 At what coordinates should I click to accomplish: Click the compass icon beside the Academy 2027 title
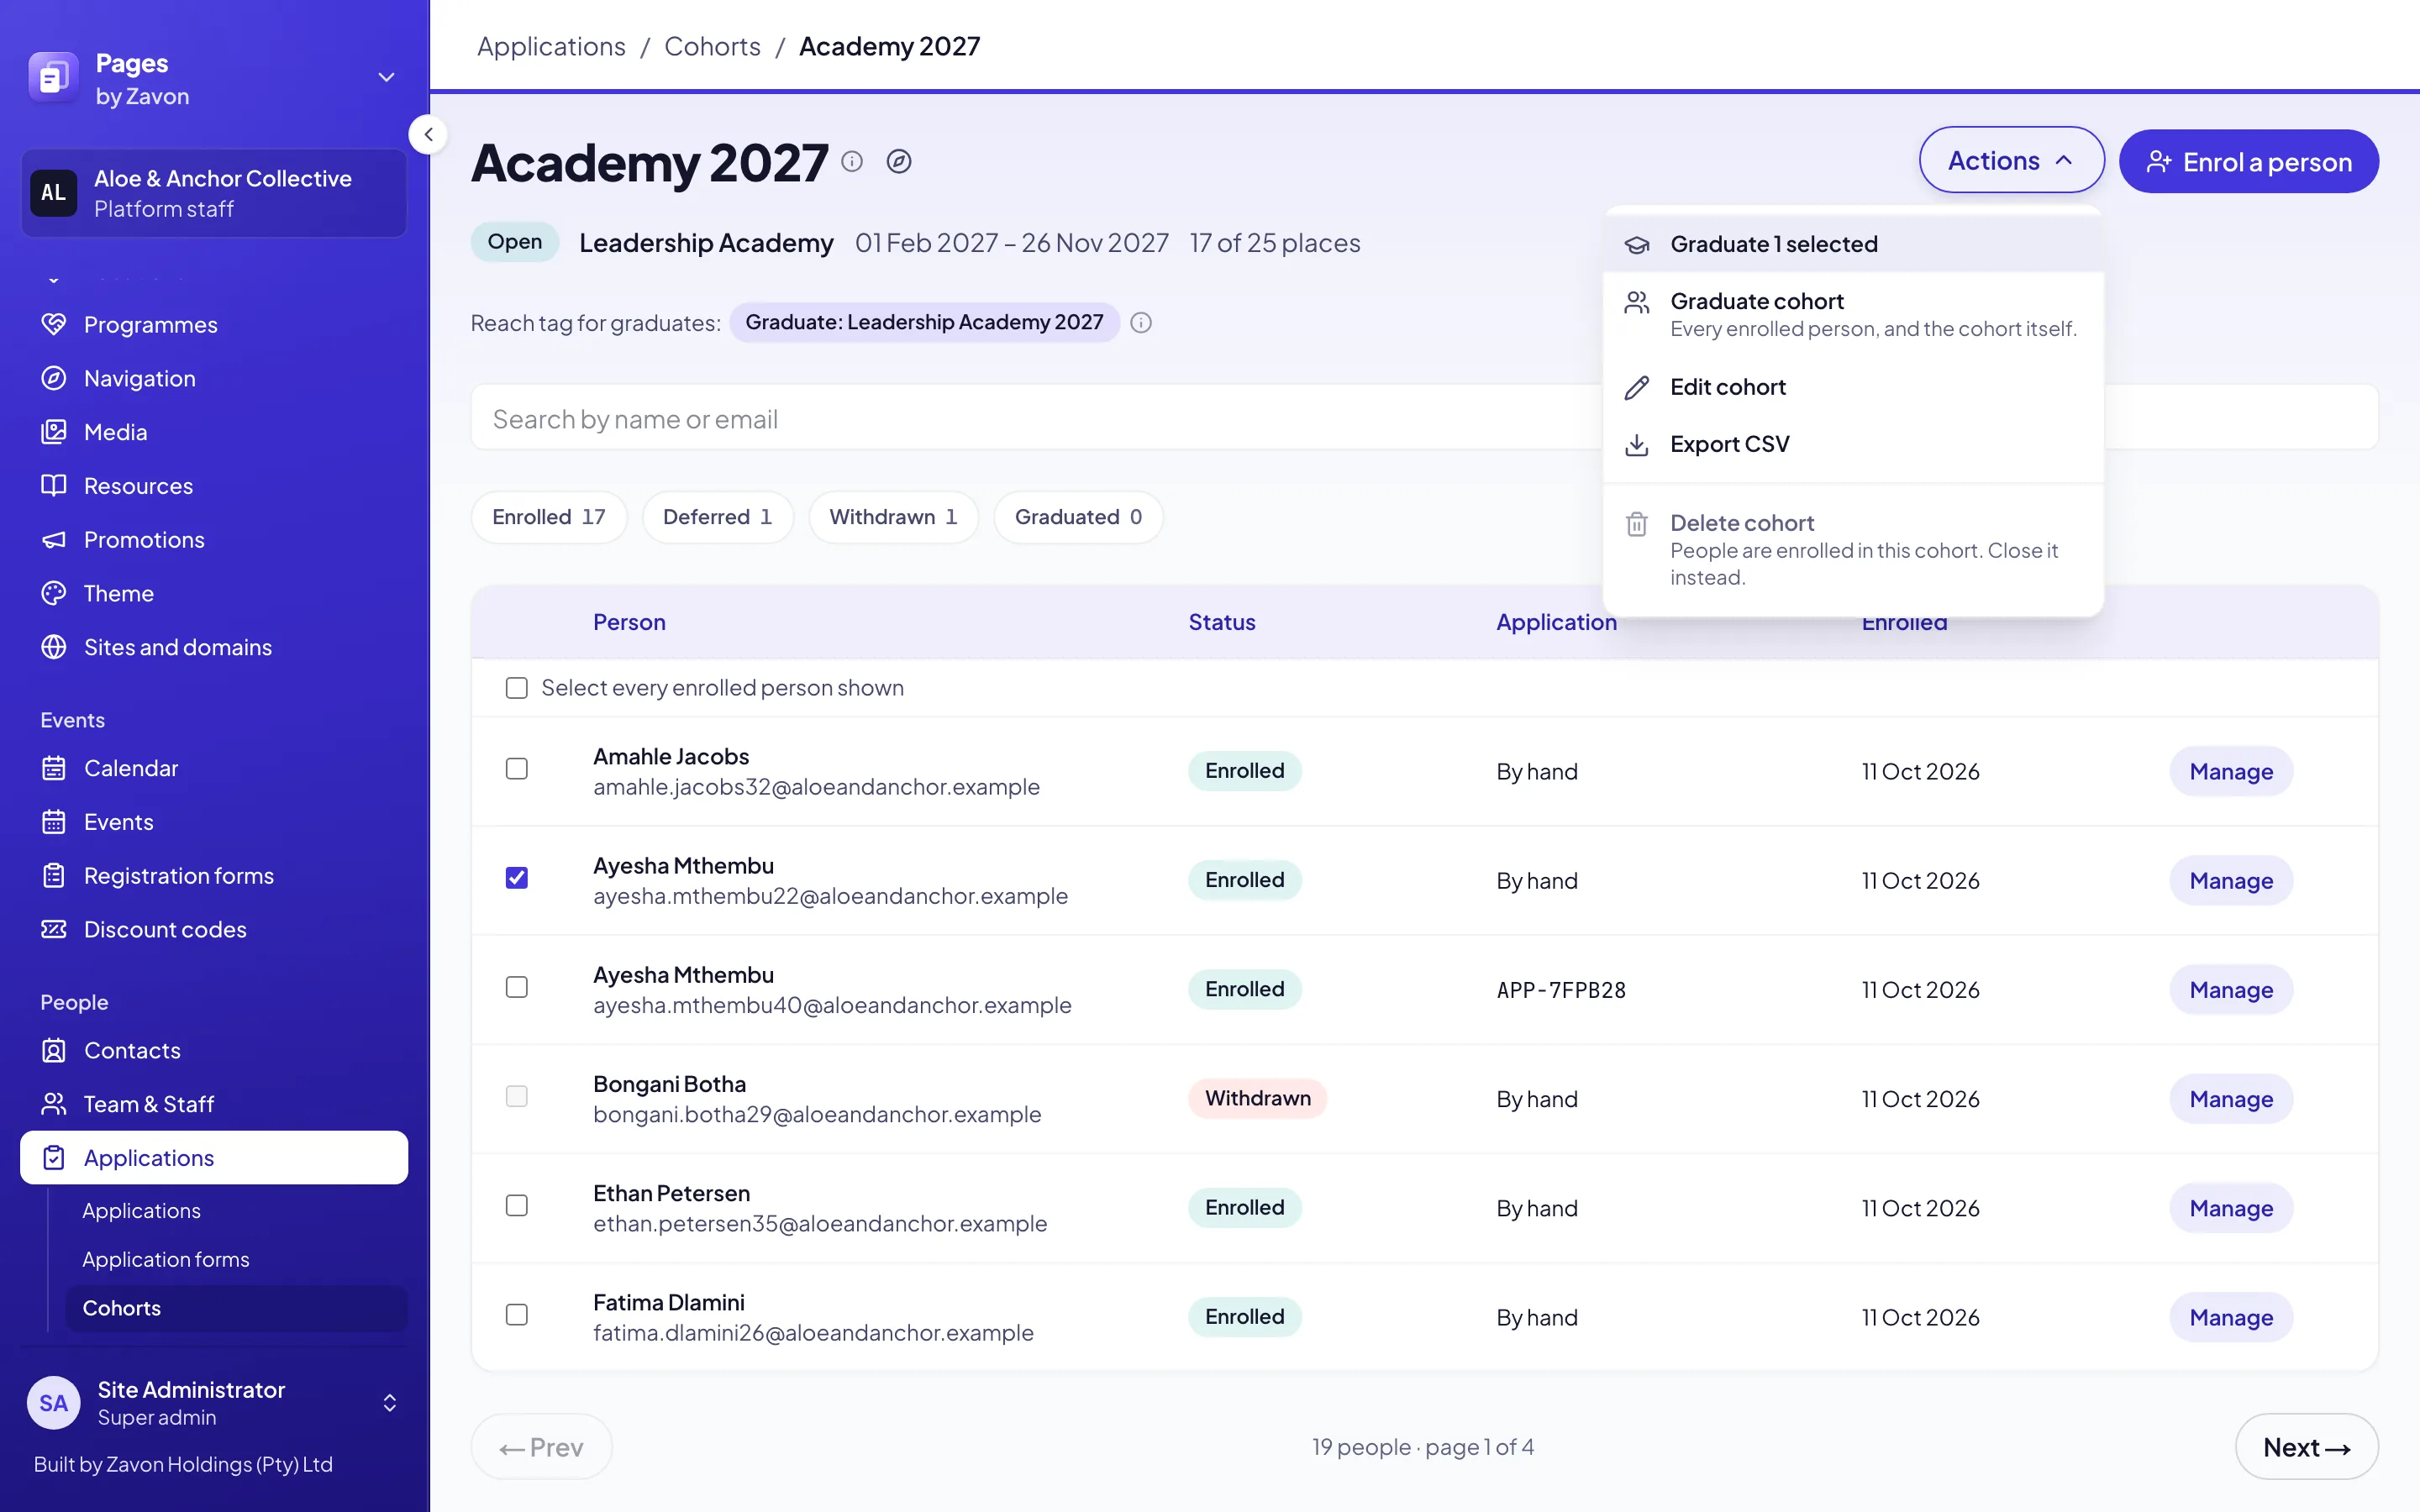click(x=899, y=162)
